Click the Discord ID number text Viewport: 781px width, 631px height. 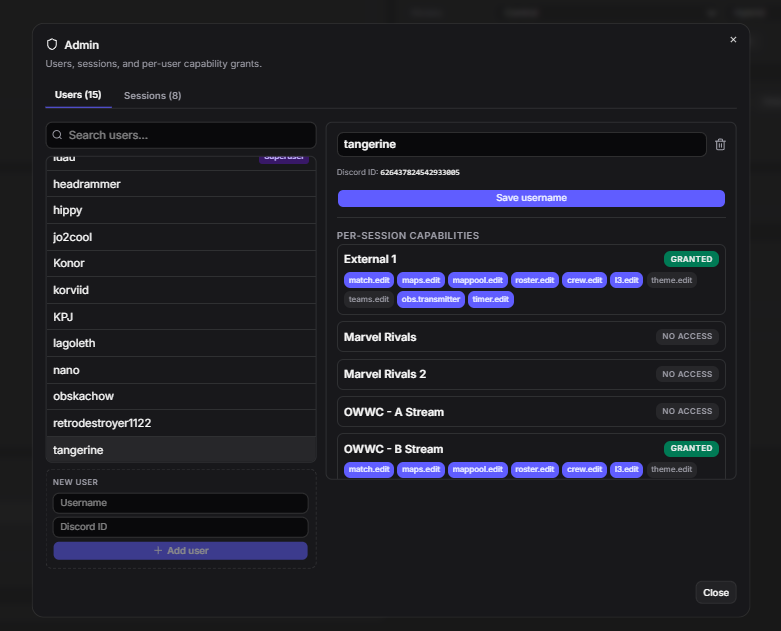(420, 172)
